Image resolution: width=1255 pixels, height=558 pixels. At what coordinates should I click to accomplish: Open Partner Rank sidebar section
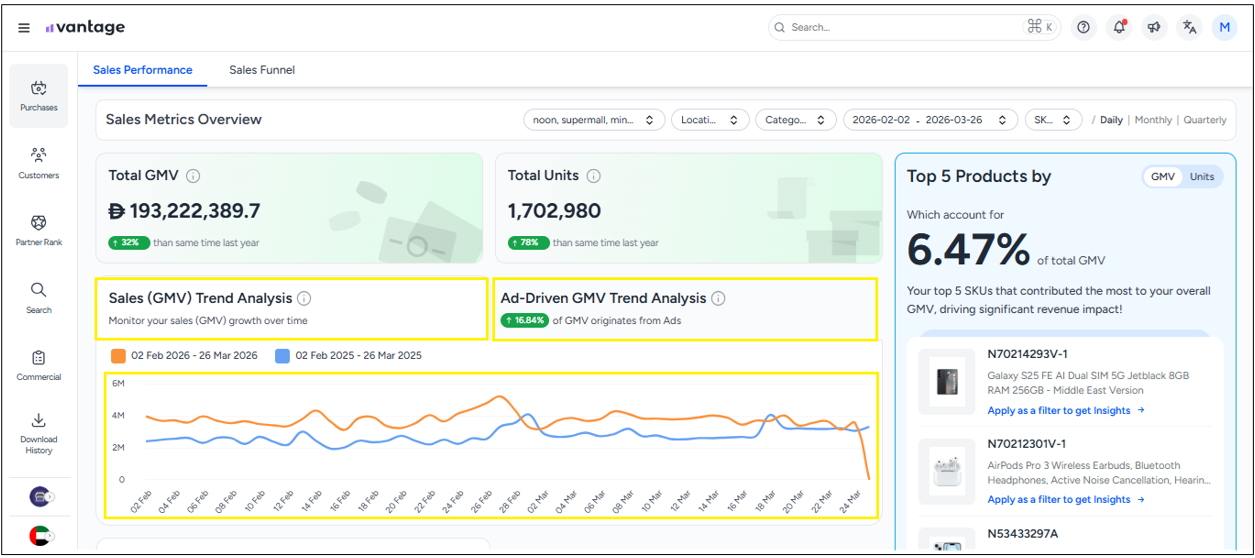click(39, 230)
